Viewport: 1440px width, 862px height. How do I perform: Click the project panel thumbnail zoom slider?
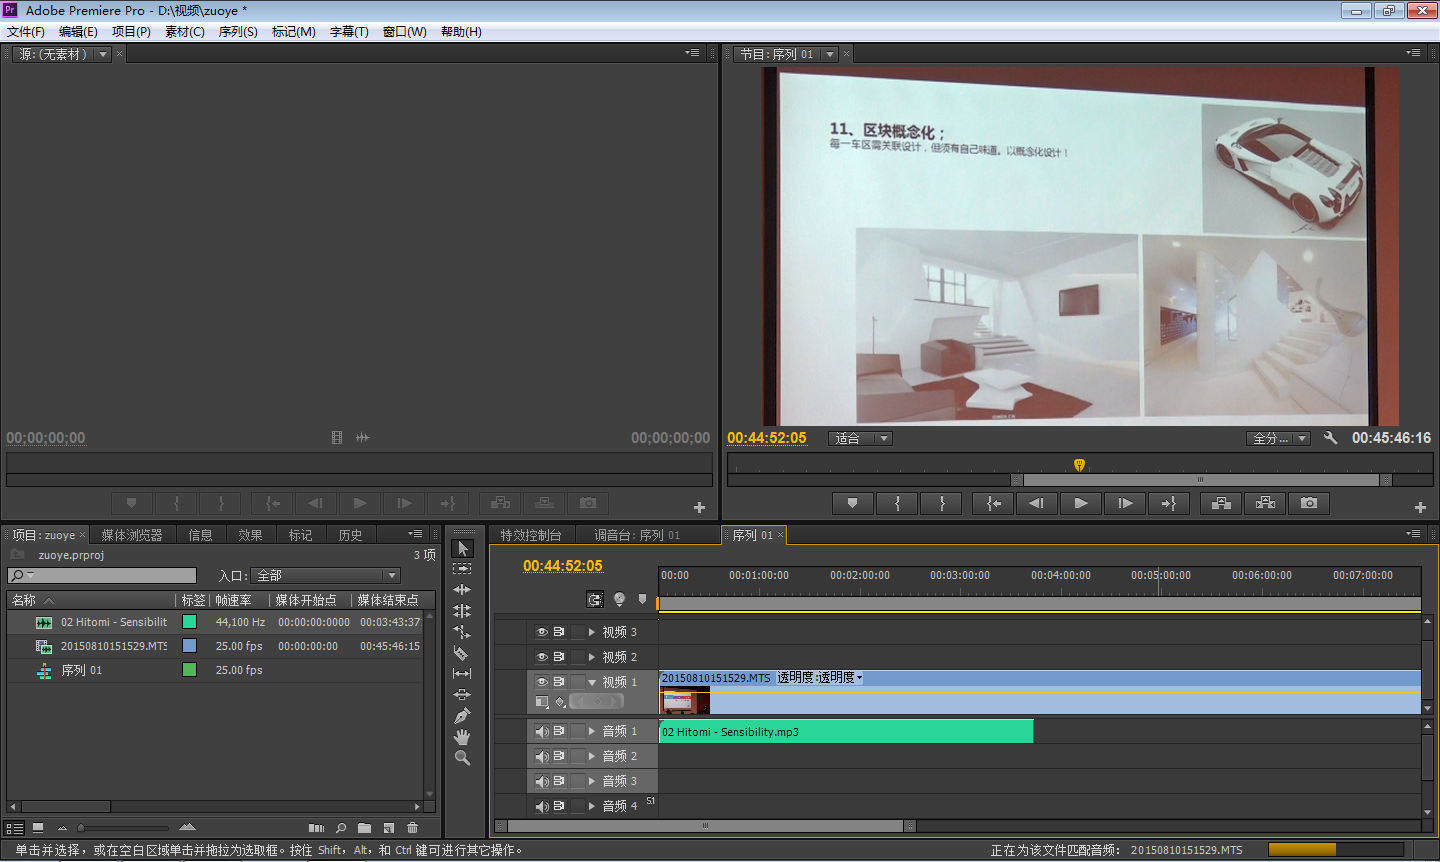point(82,828)
